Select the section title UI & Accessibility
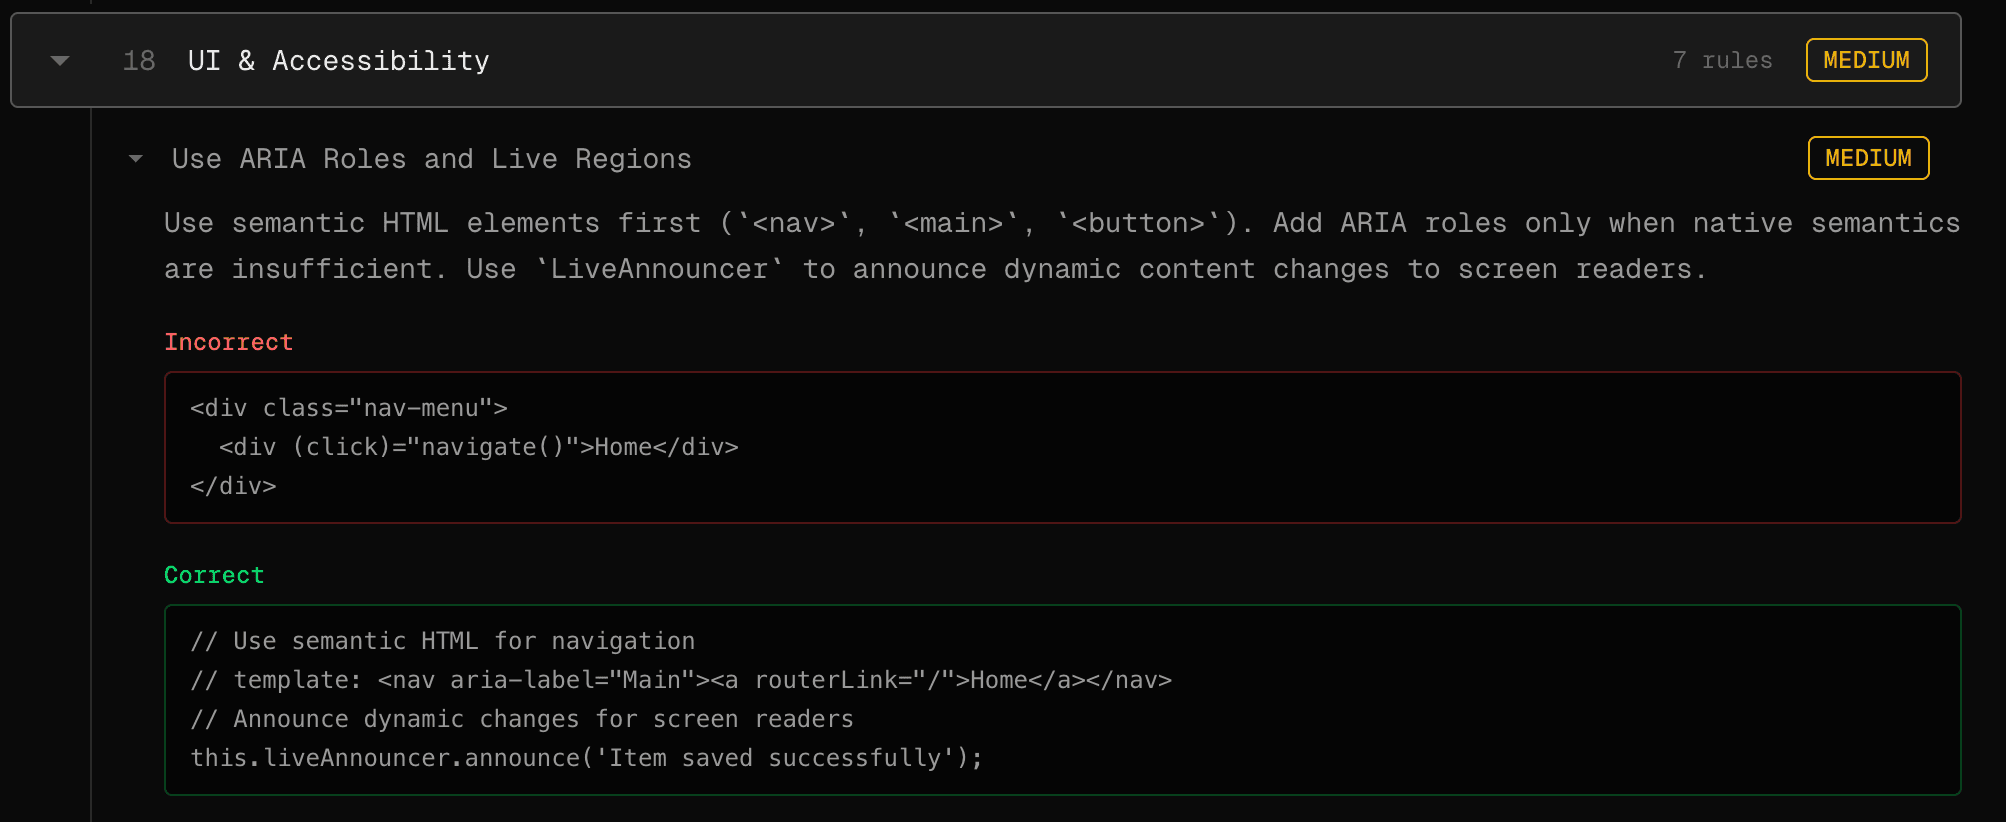This screenshot has width=2006, height=822. 338,60
